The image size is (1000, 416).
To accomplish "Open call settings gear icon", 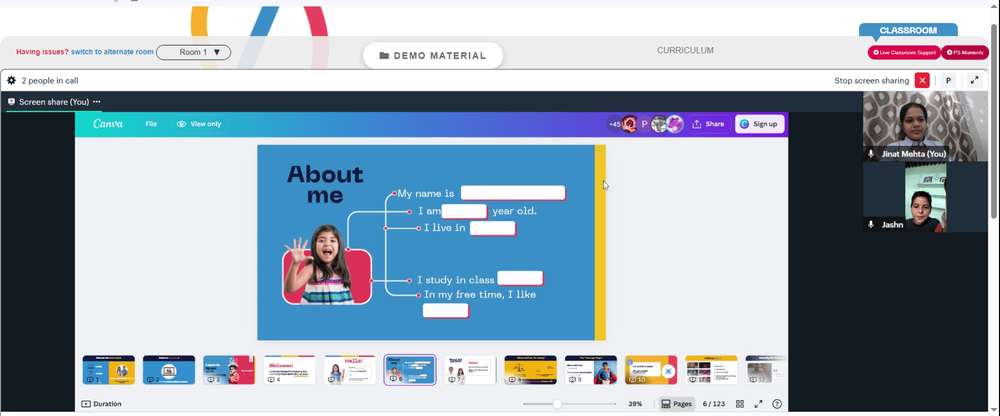I will [11, 80].
